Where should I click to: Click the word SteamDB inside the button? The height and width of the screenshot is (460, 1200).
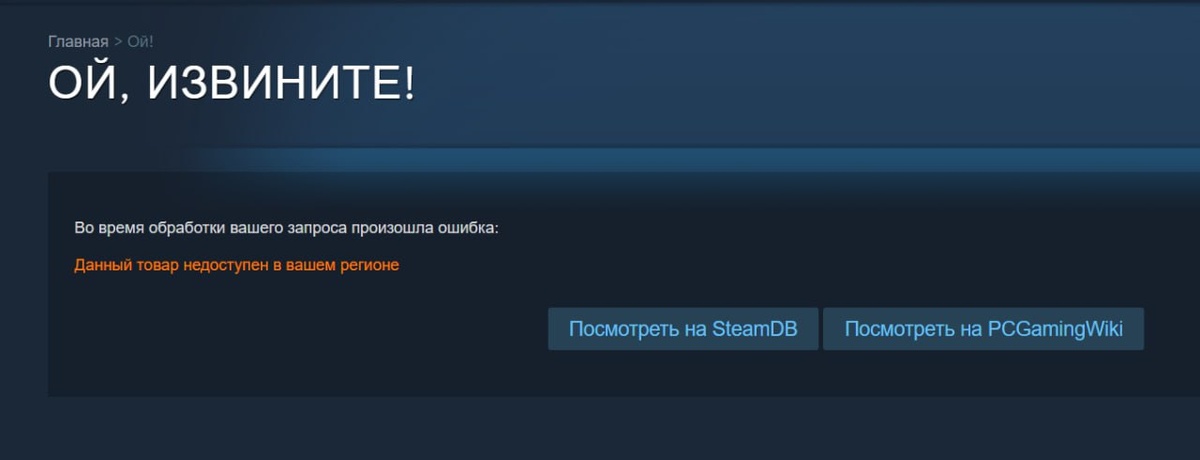tap(755, 329)
